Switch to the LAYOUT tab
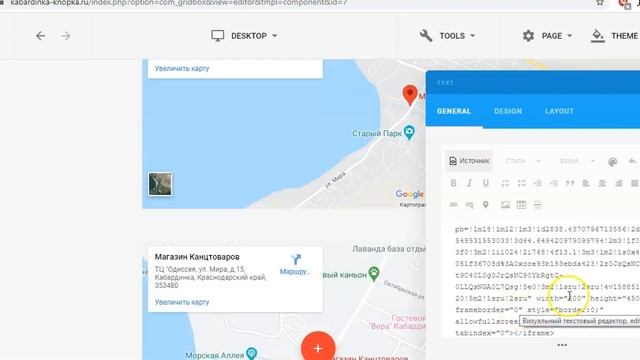Viewport: 640px width, 360px height. coord(559,111)
